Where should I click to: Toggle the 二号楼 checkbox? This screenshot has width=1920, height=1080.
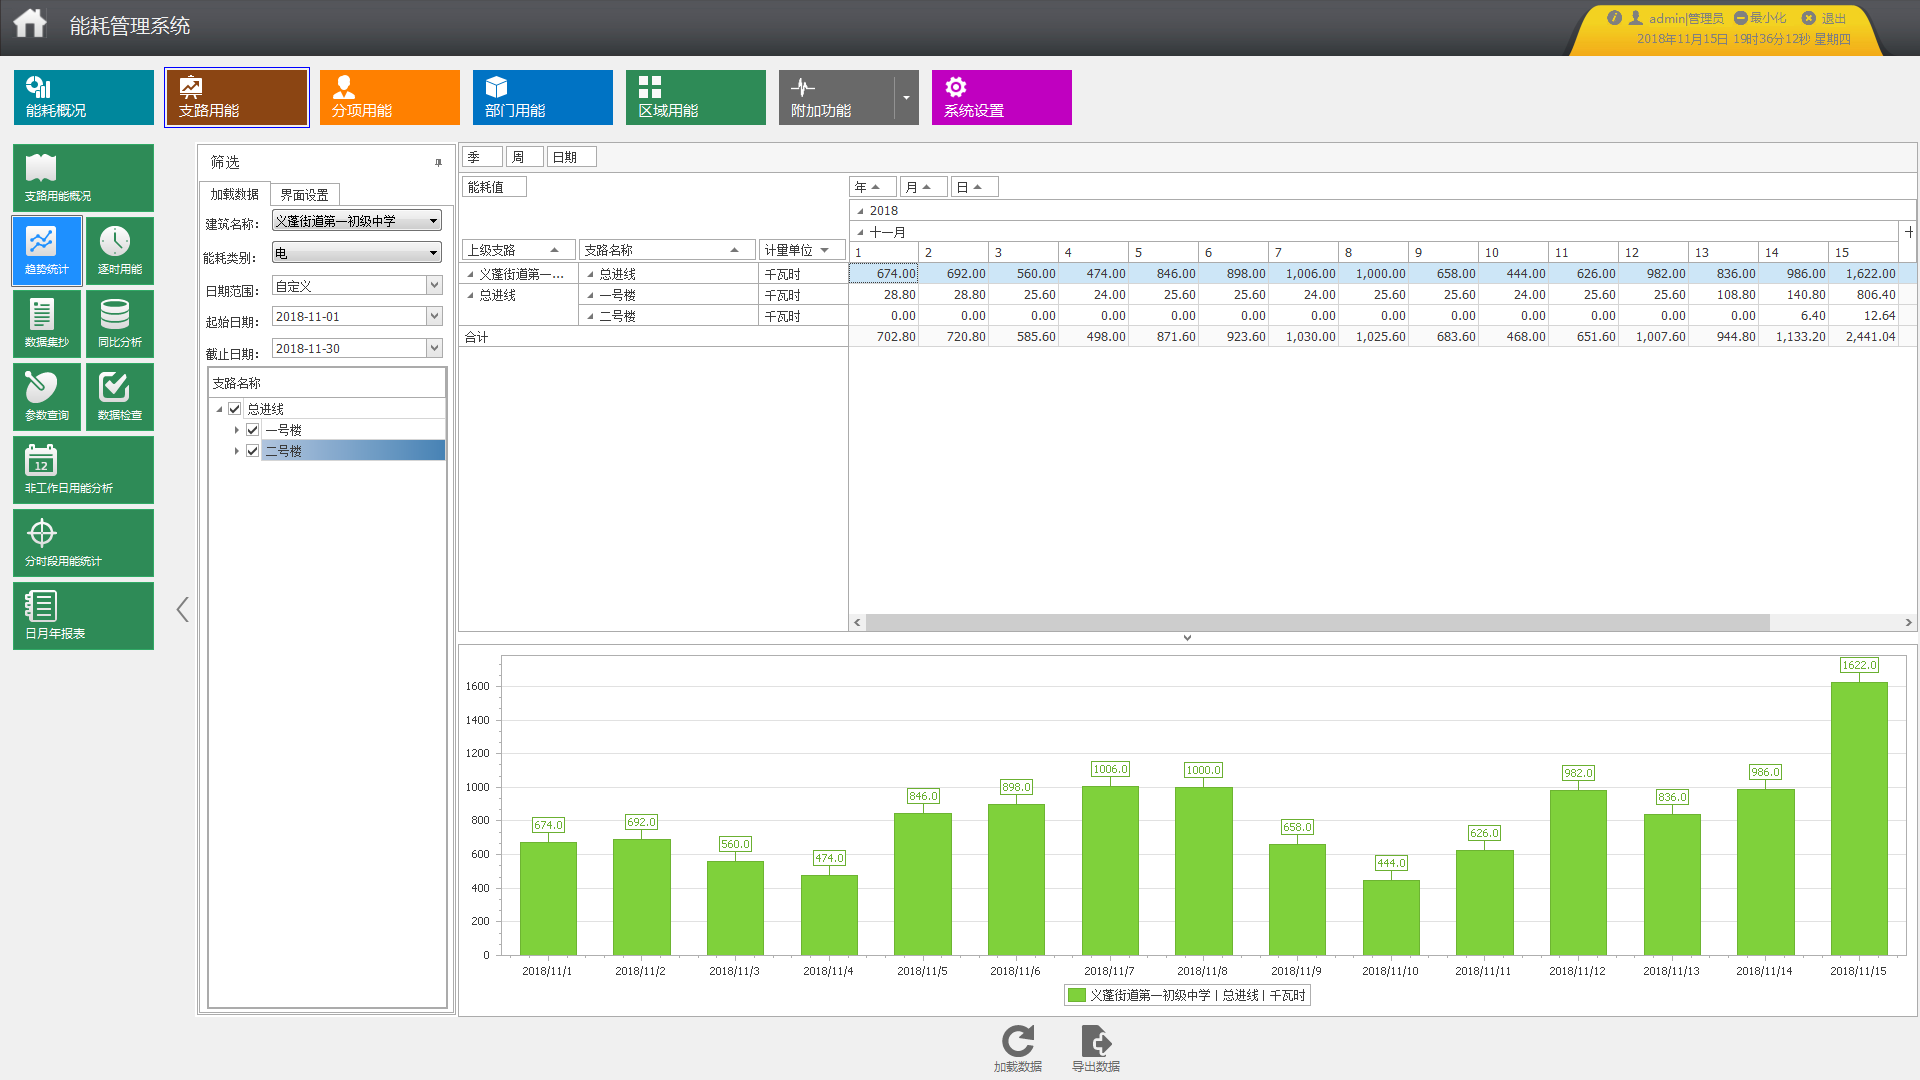[253, 451]
